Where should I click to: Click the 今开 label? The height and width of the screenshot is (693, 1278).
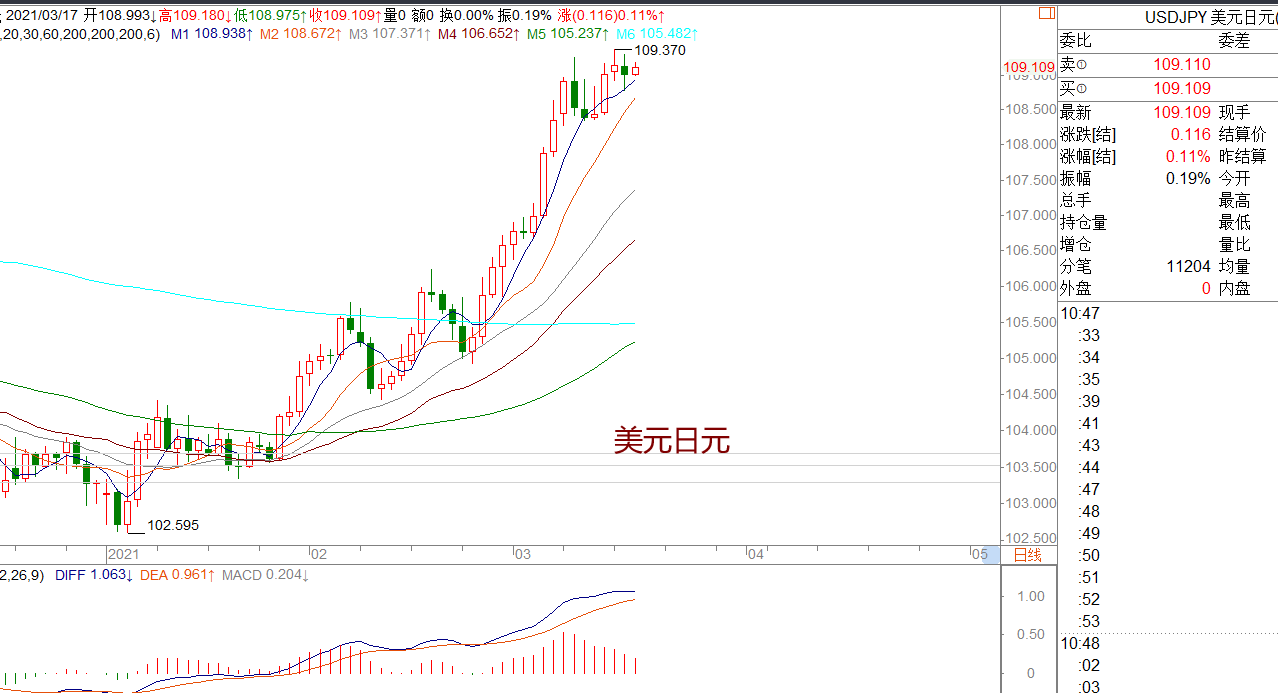pyautogui.click(x=1234, y=178)
